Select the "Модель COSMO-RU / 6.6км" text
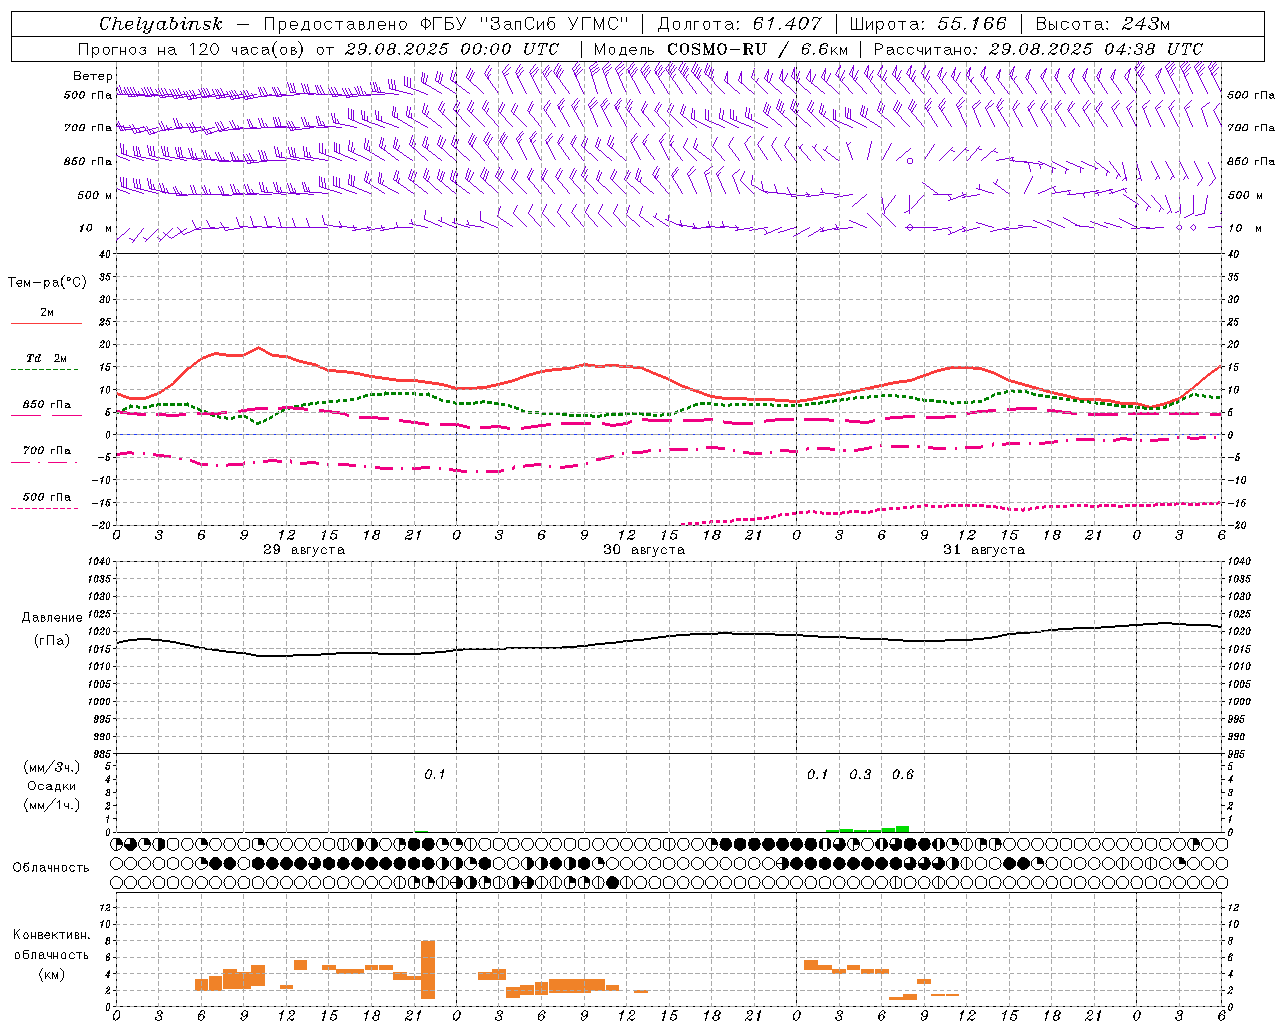 pyautogui.click(x=721, y=49)
